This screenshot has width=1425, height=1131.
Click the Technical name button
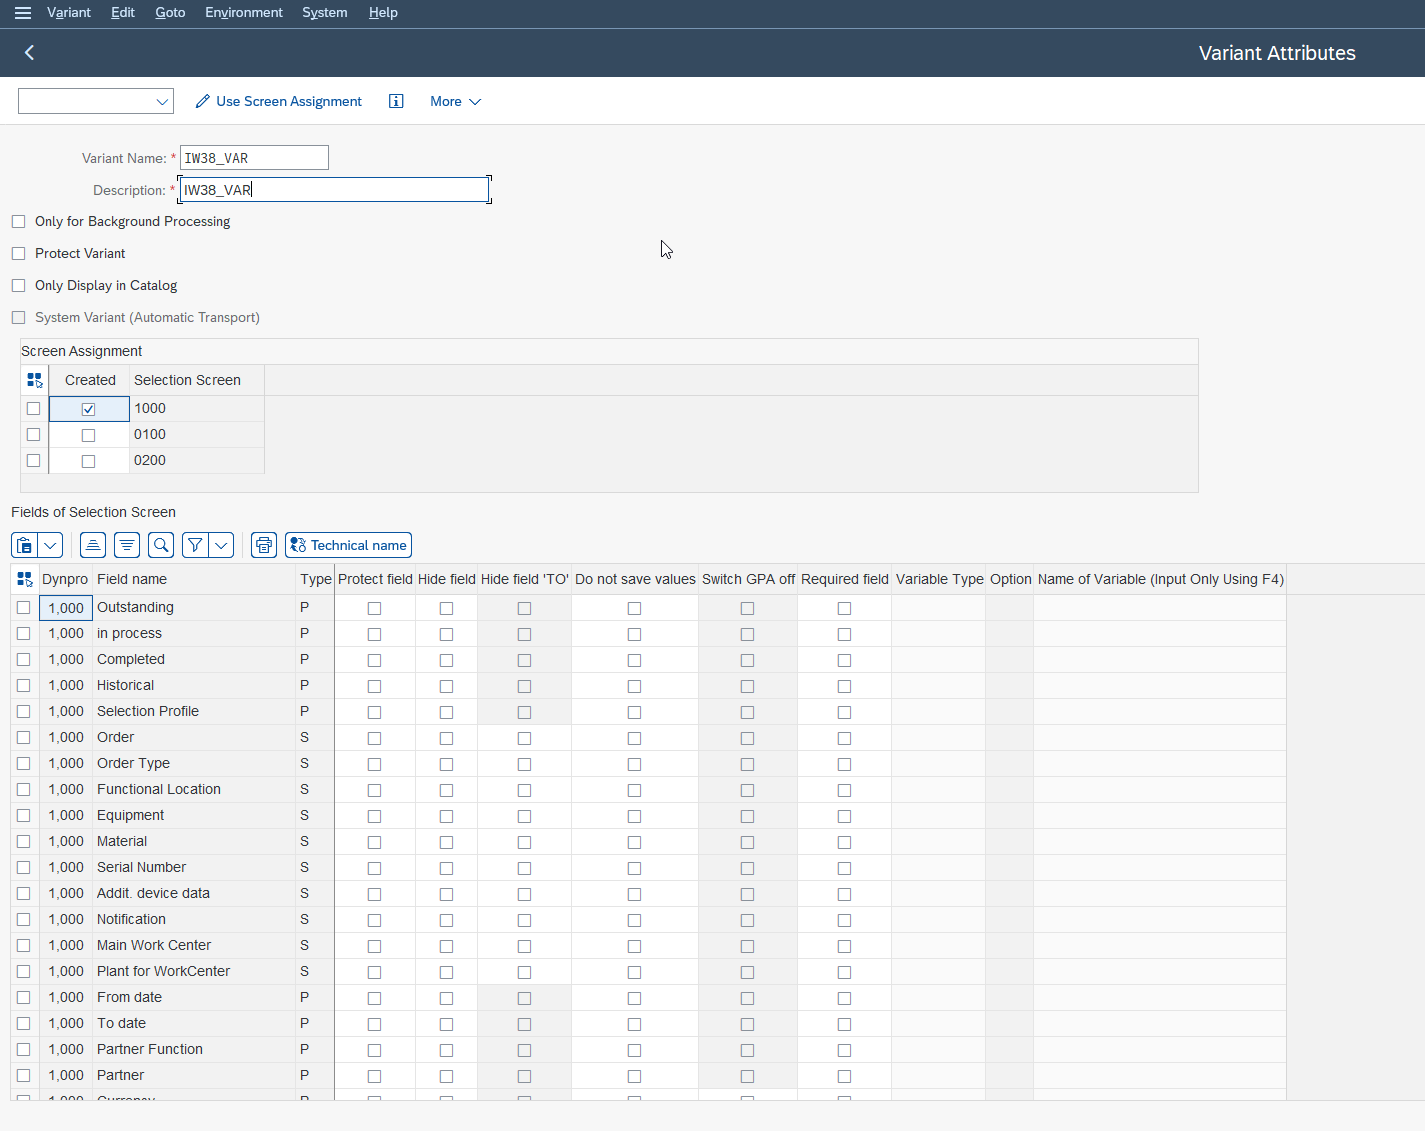coord(348,545)
